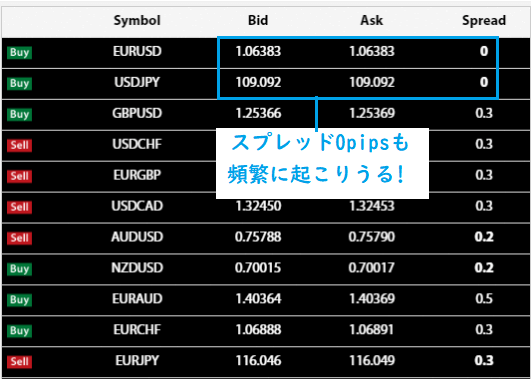Sort by the Spread column header
531x379 pixels.
[484, 20]
